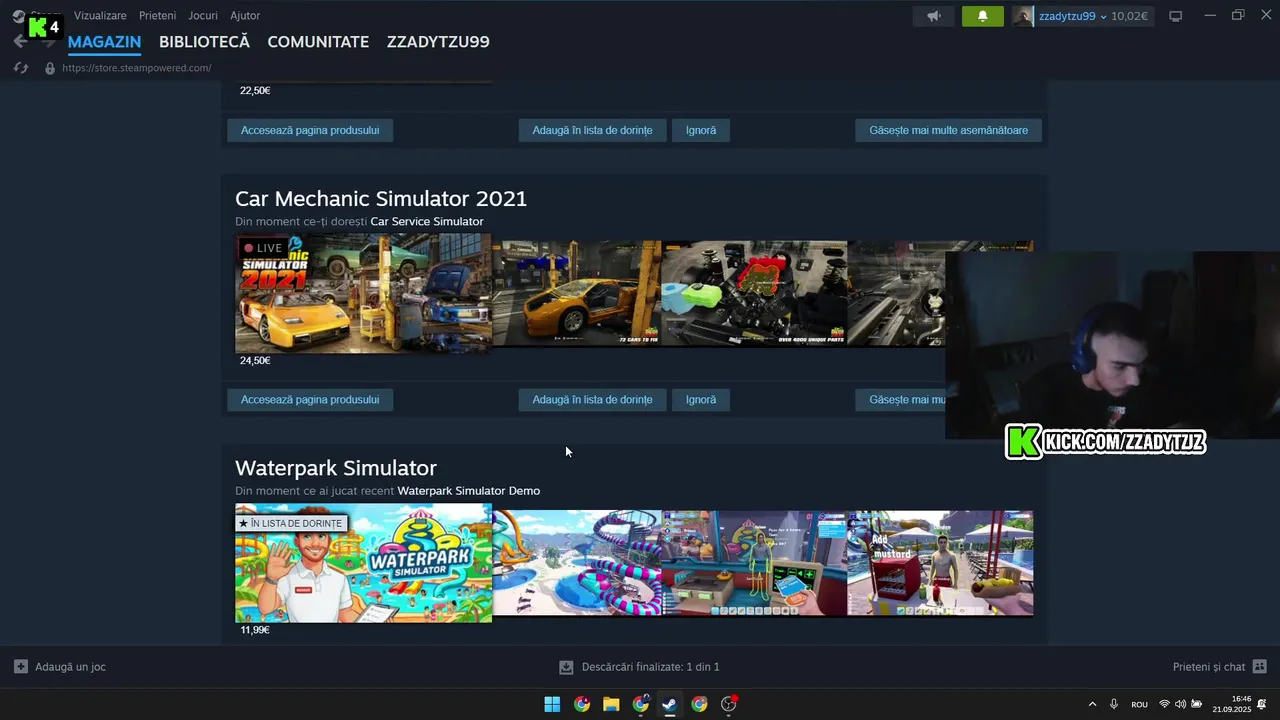View the Waterpark tablet interface screenshot

point(754,563)
